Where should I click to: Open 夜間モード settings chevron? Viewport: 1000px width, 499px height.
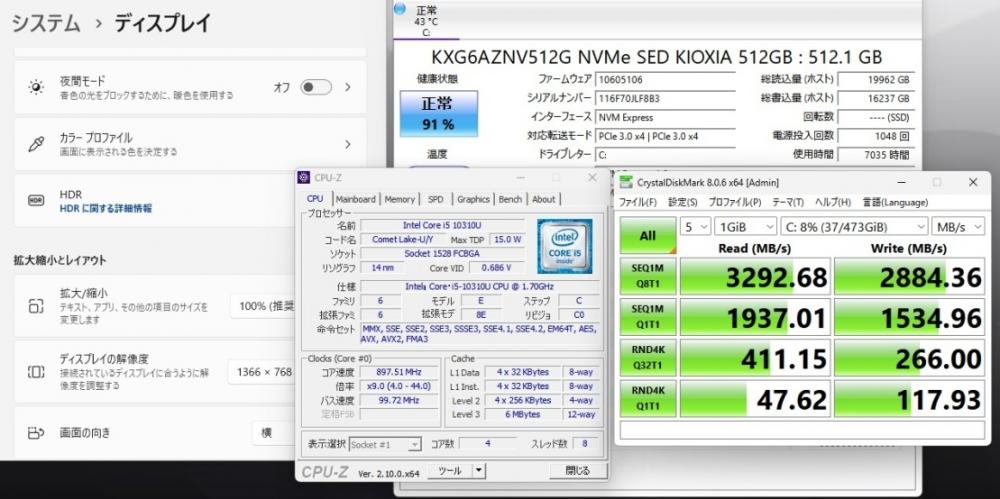(348, 87)
